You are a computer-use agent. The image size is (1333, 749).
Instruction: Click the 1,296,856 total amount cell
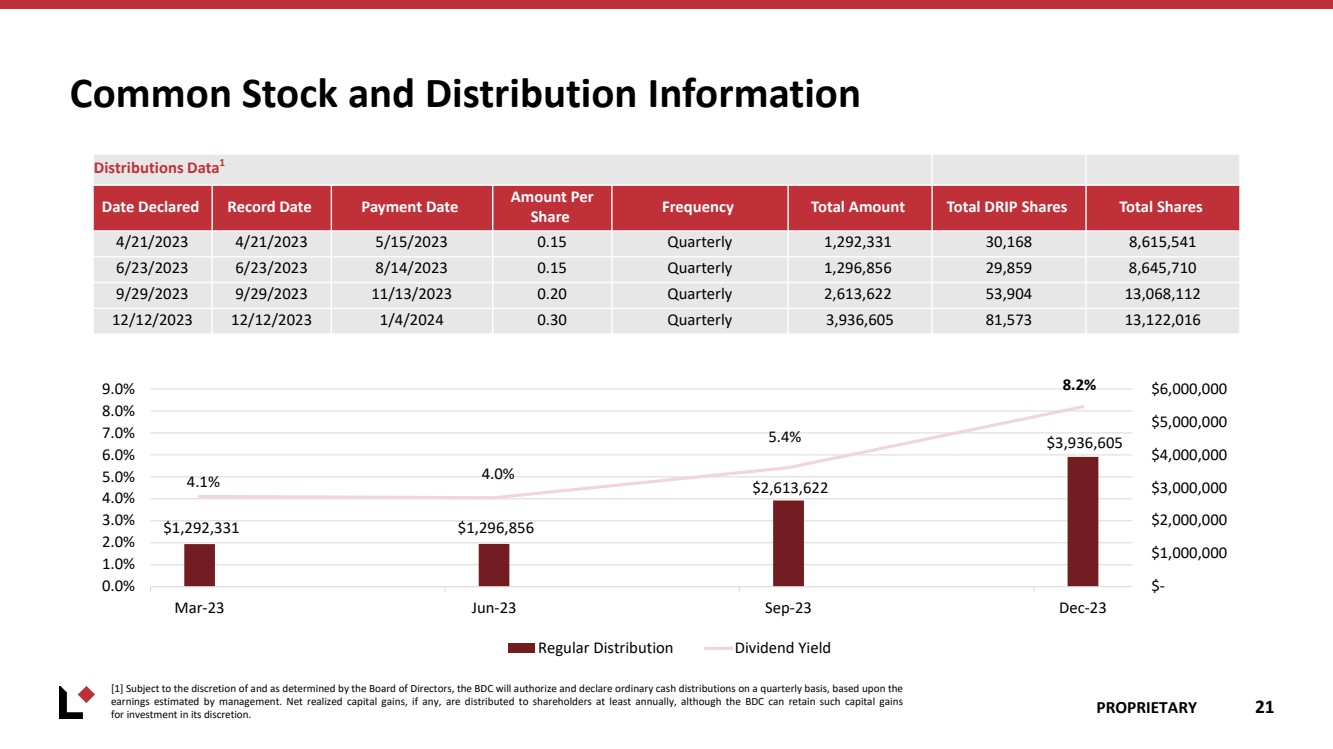(858, 269)
